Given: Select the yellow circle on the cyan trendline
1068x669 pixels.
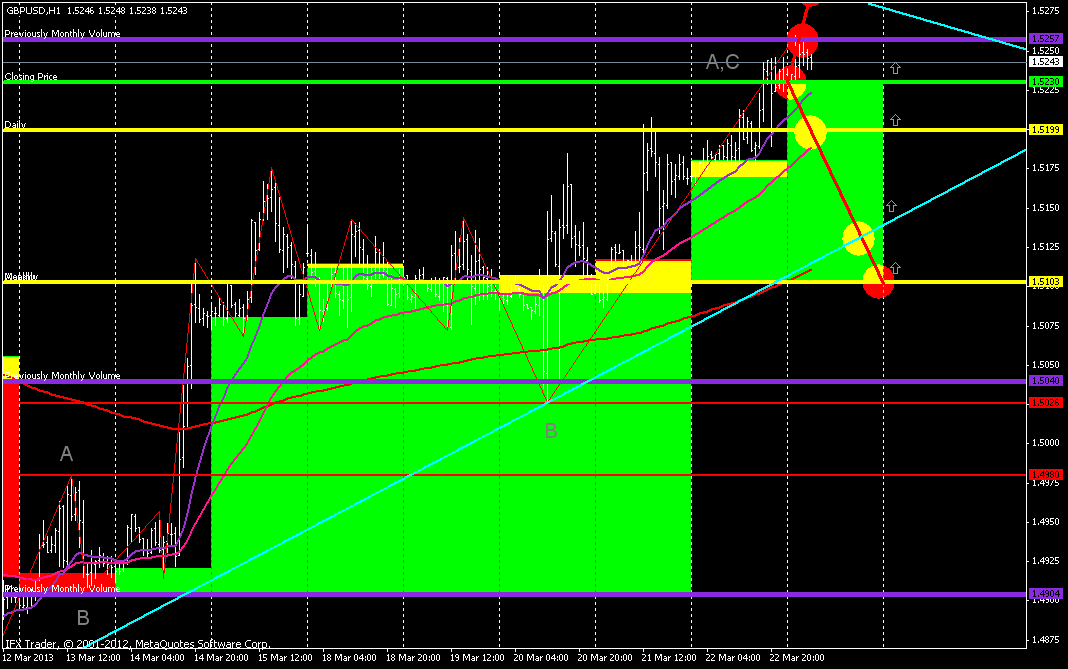Looking at the screenshot, I should coord(858,238).
